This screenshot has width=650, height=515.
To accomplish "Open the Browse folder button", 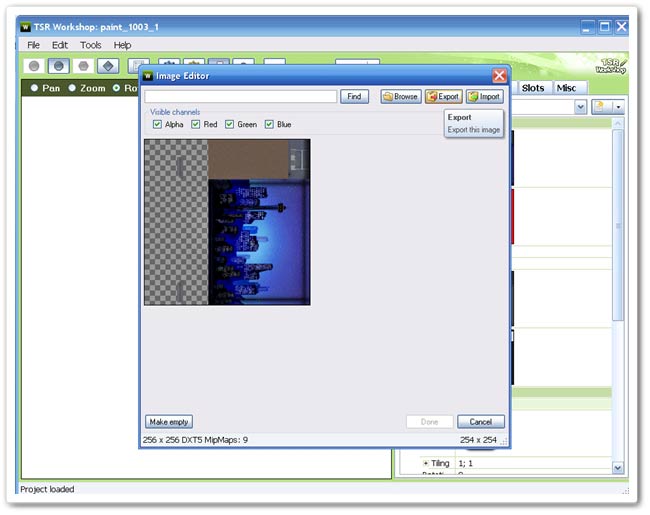I will pos(400,97).
